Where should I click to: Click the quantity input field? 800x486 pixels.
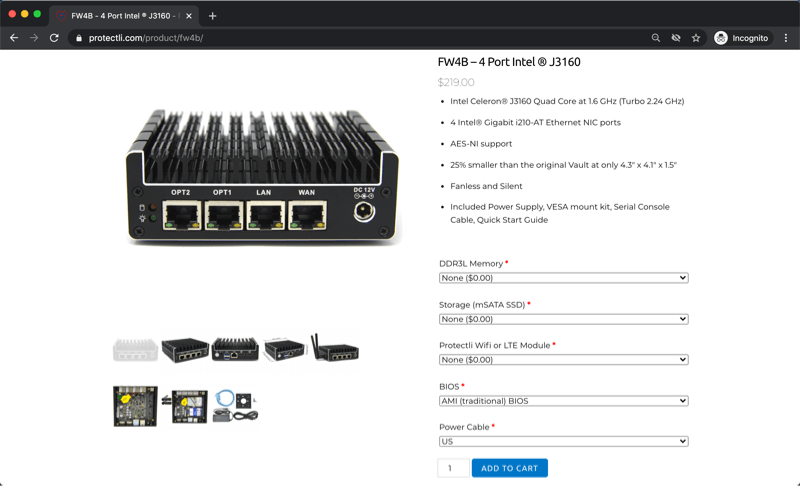[453, 468]
